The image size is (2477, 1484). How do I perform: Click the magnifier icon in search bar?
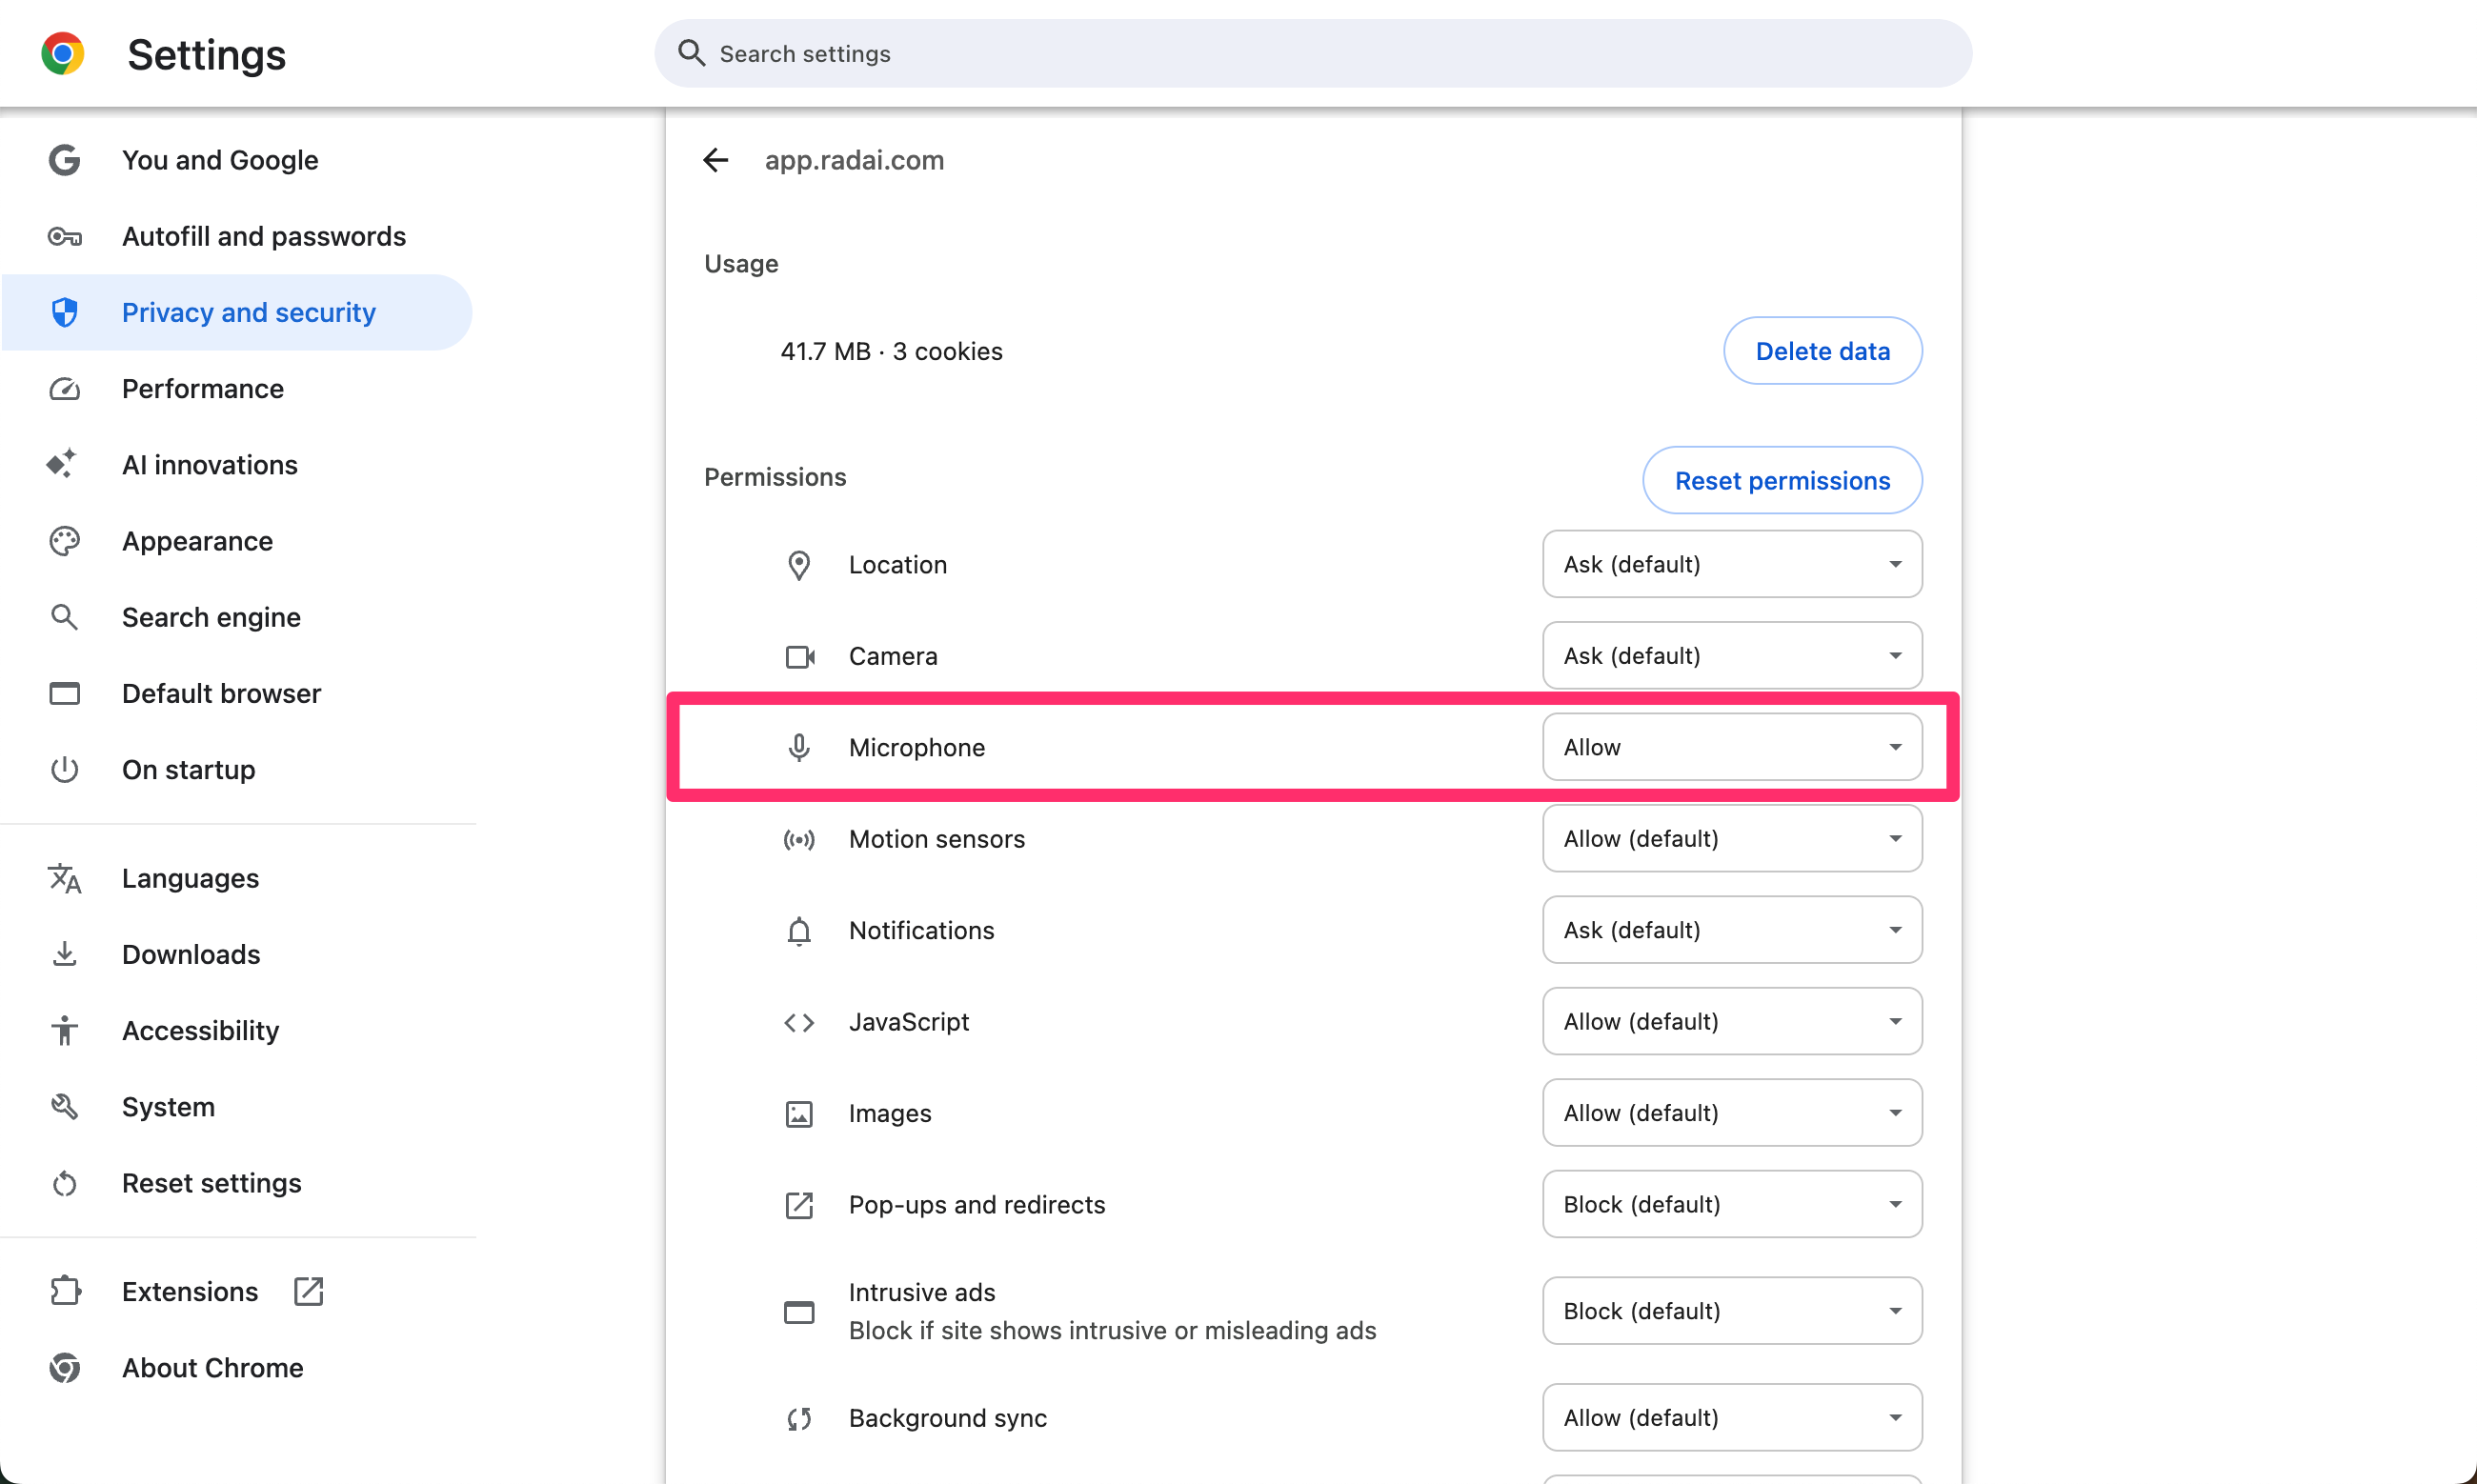pyautogui.click(x=692, y=53)
